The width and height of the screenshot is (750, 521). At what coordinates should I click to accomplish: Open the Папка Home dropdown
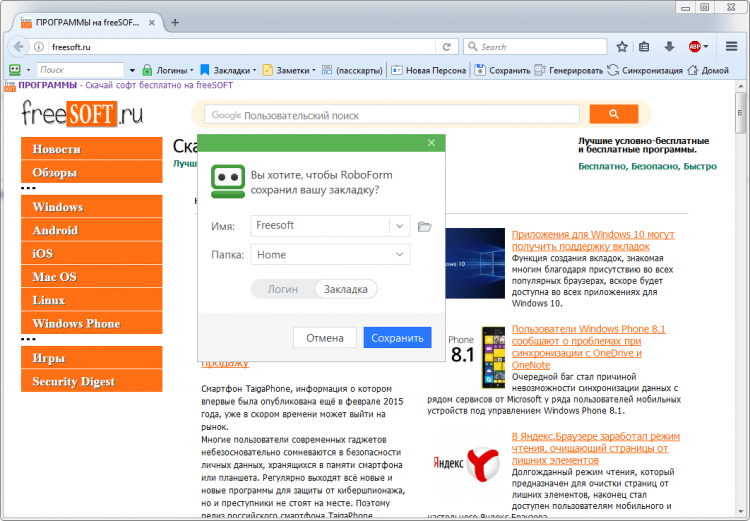pos(330,255)
